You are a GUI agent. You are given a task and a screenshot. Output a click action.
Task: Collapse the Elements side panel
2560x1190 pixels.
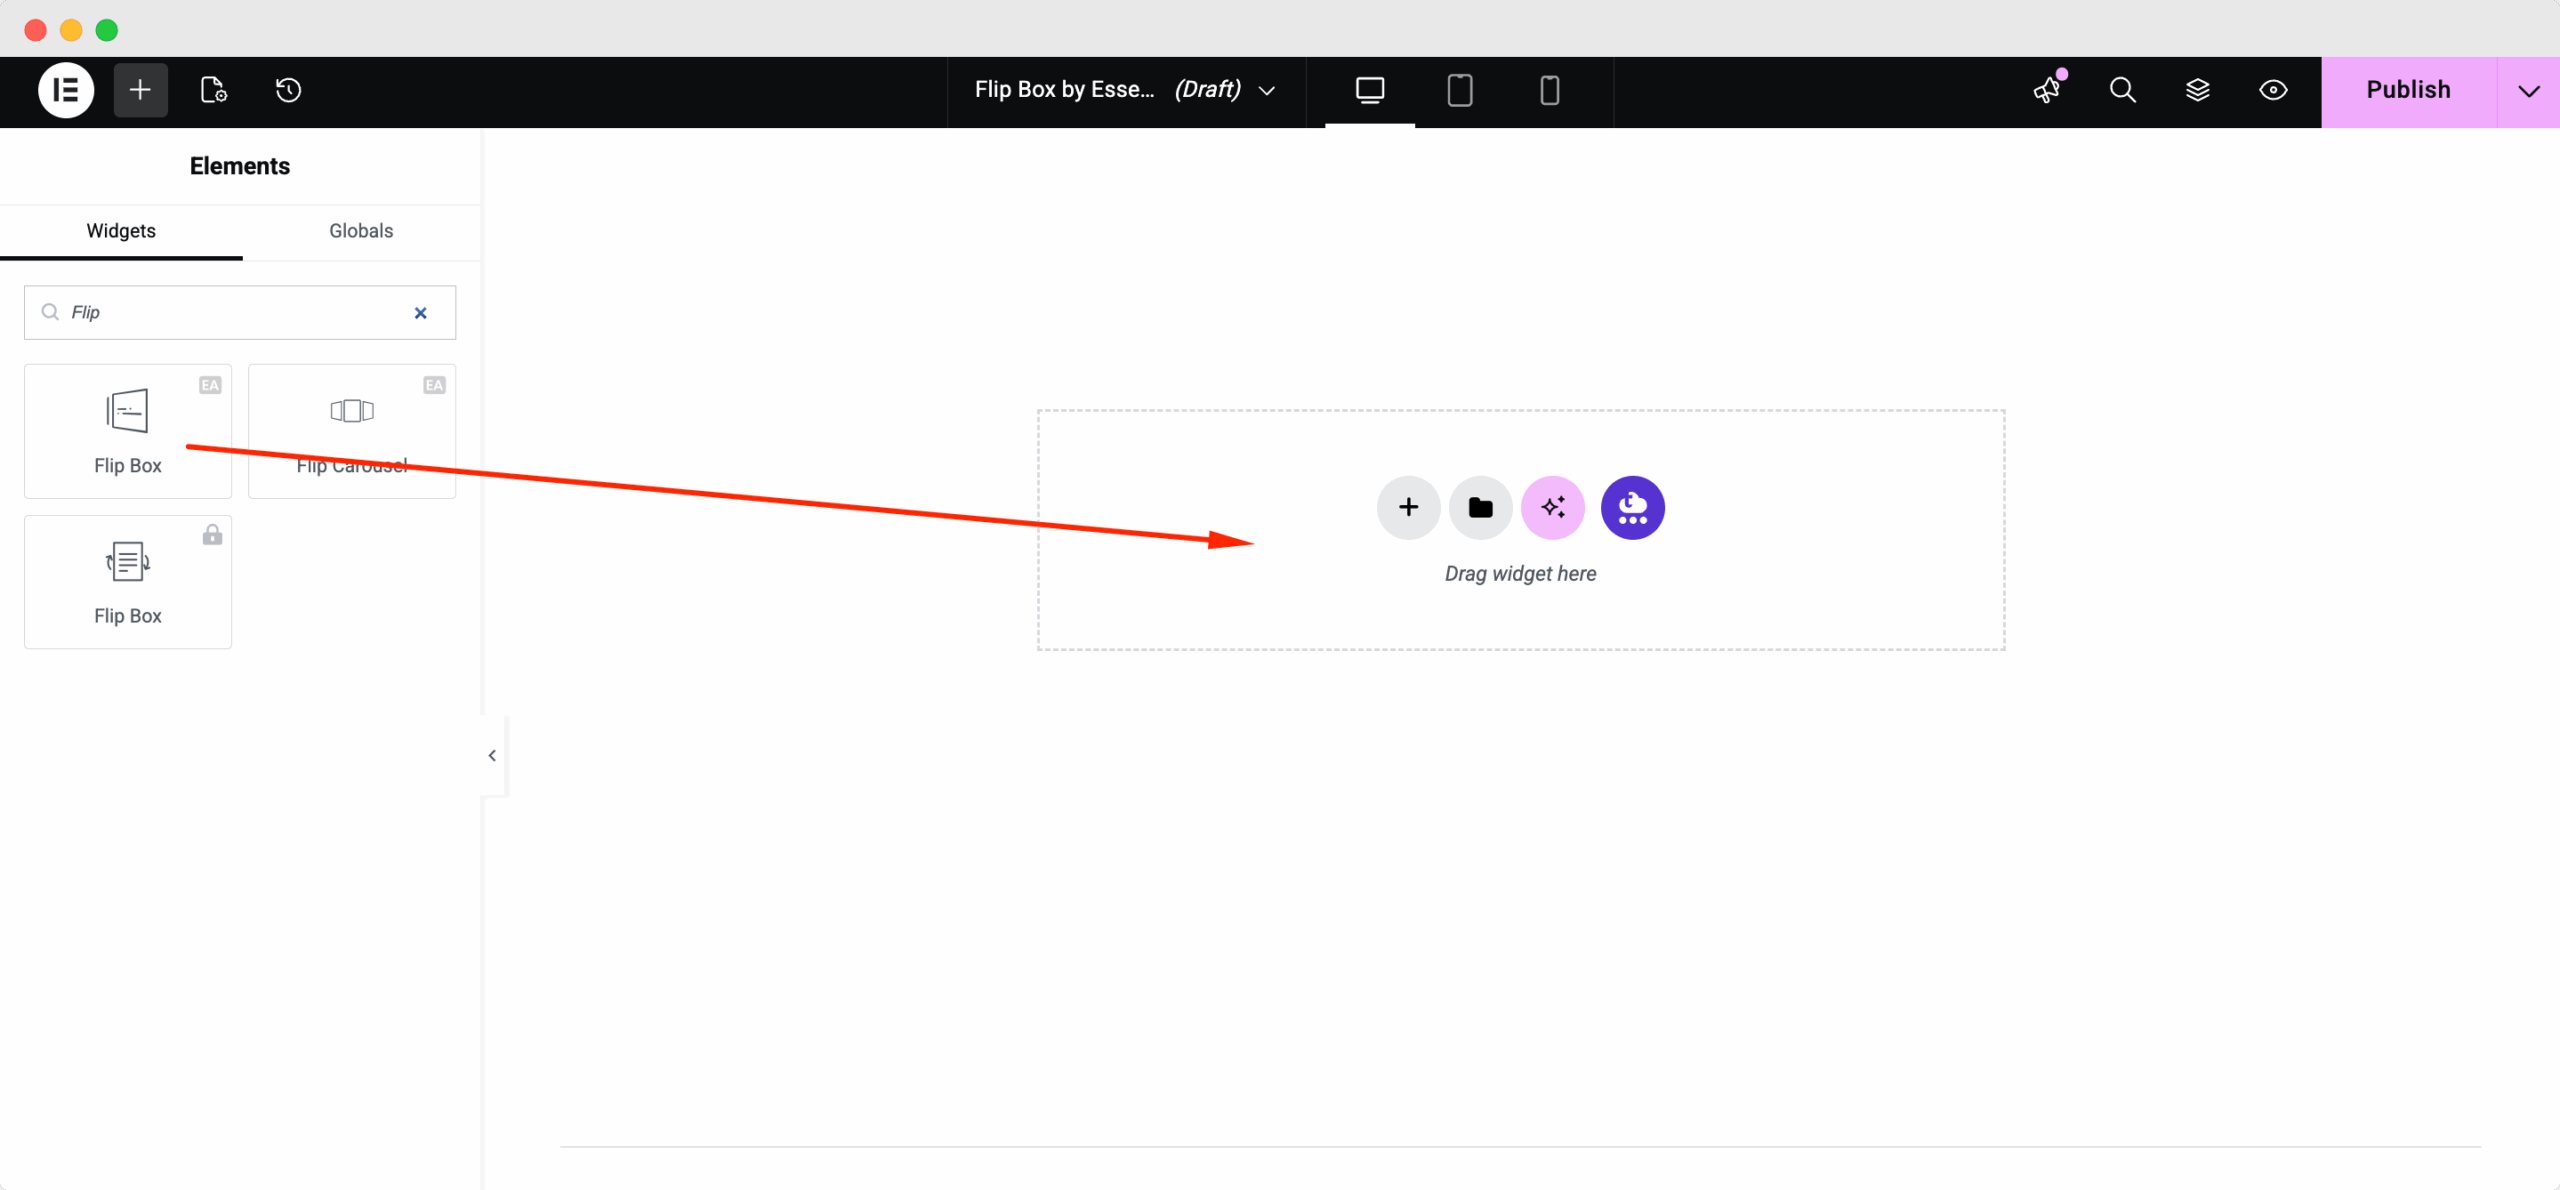coord(492,756)
